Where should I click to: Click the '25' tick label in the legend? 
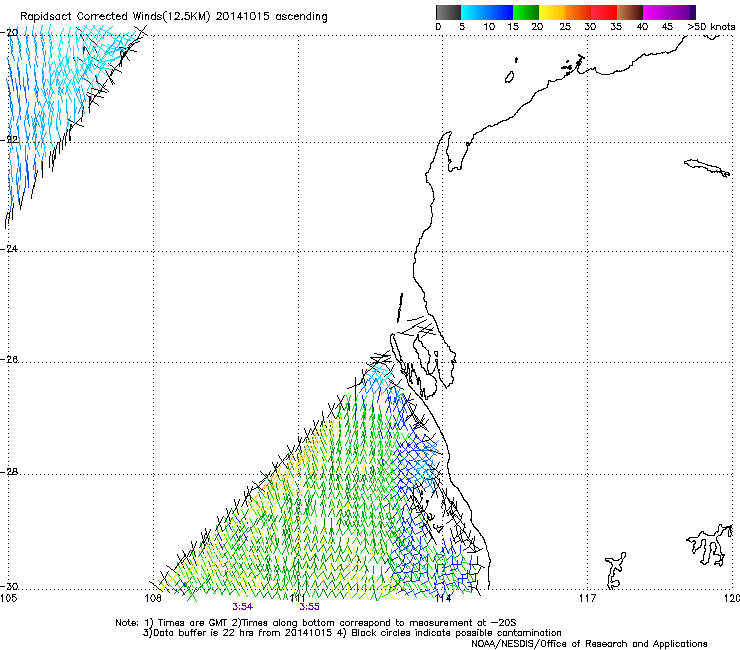565,27
